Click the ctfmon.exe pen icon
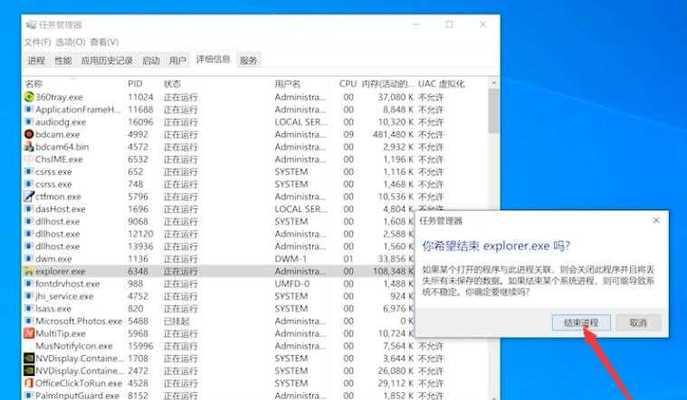687x400 pixels. click(x=29, y=196)
